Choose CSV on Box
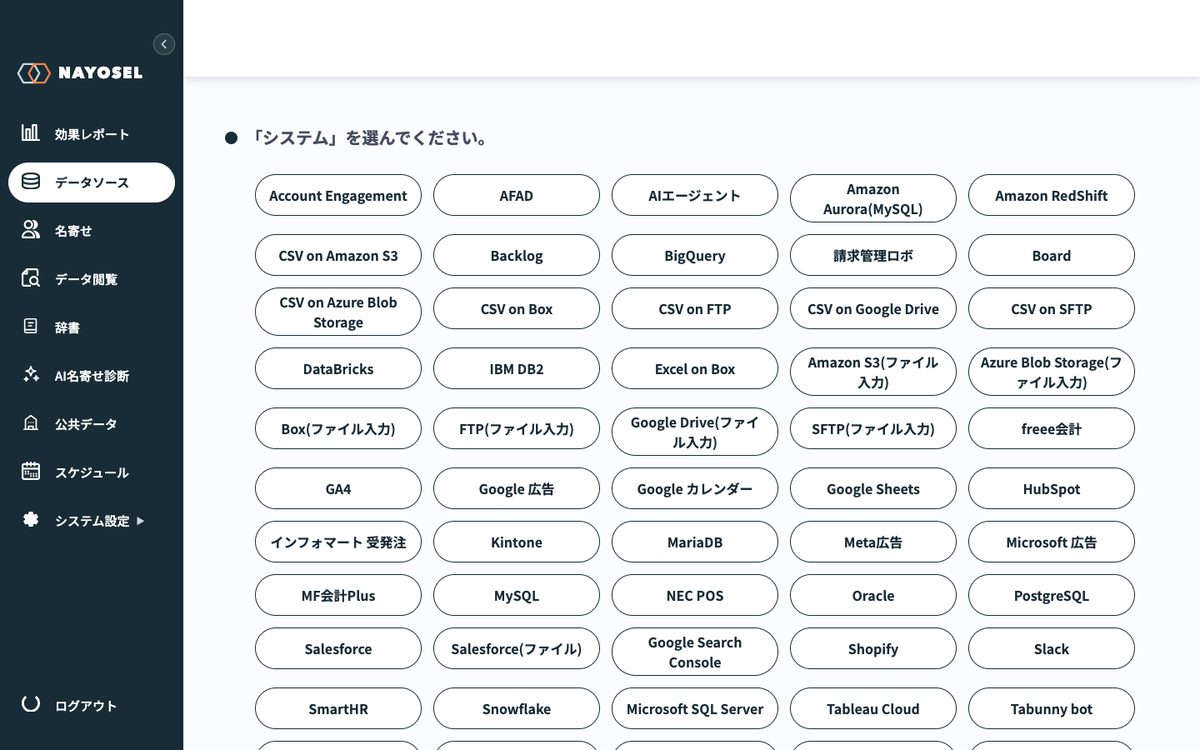 tap(516, 309)
